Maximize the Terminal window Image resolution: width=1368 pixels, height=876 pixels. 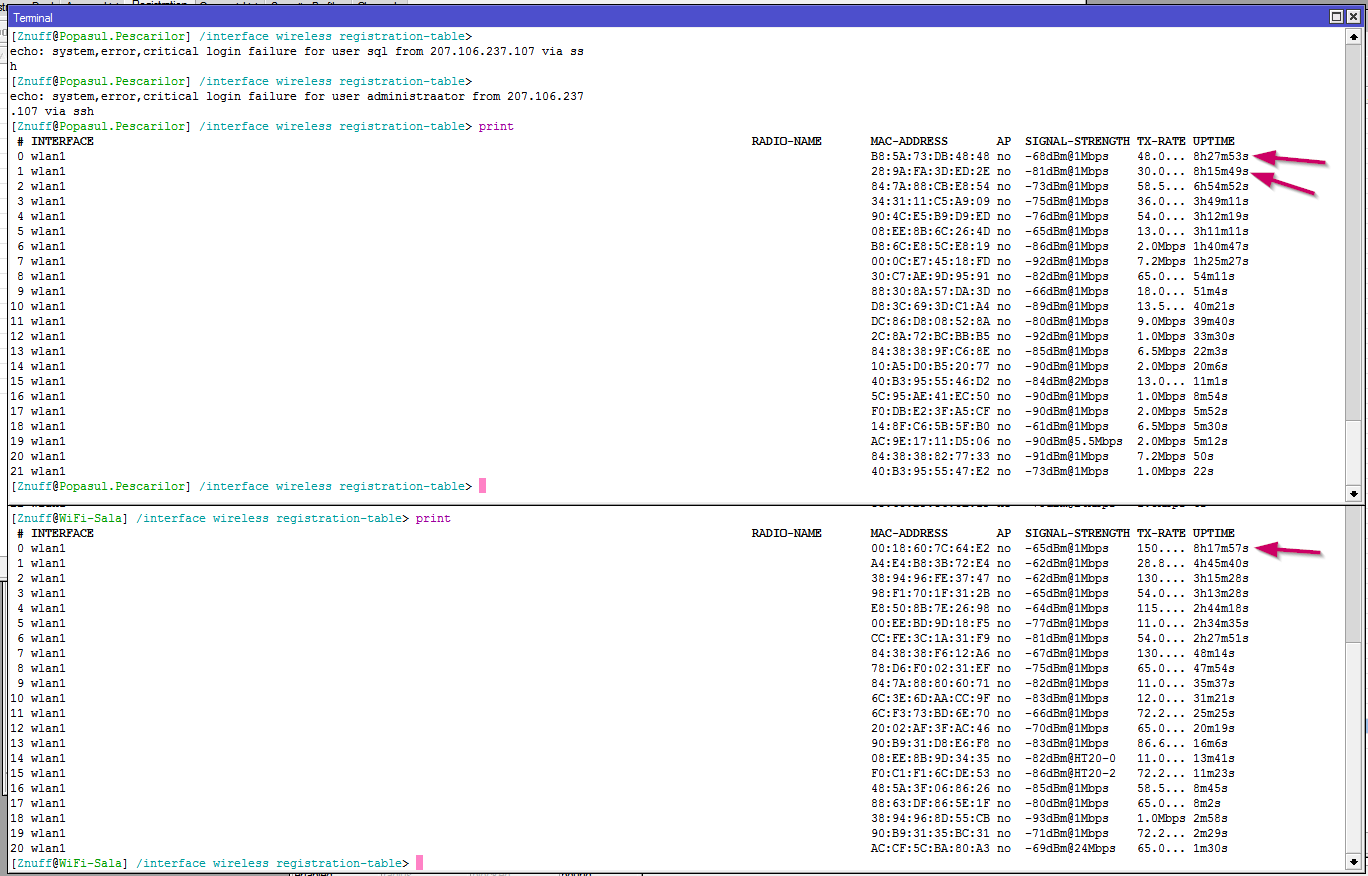1336,17
